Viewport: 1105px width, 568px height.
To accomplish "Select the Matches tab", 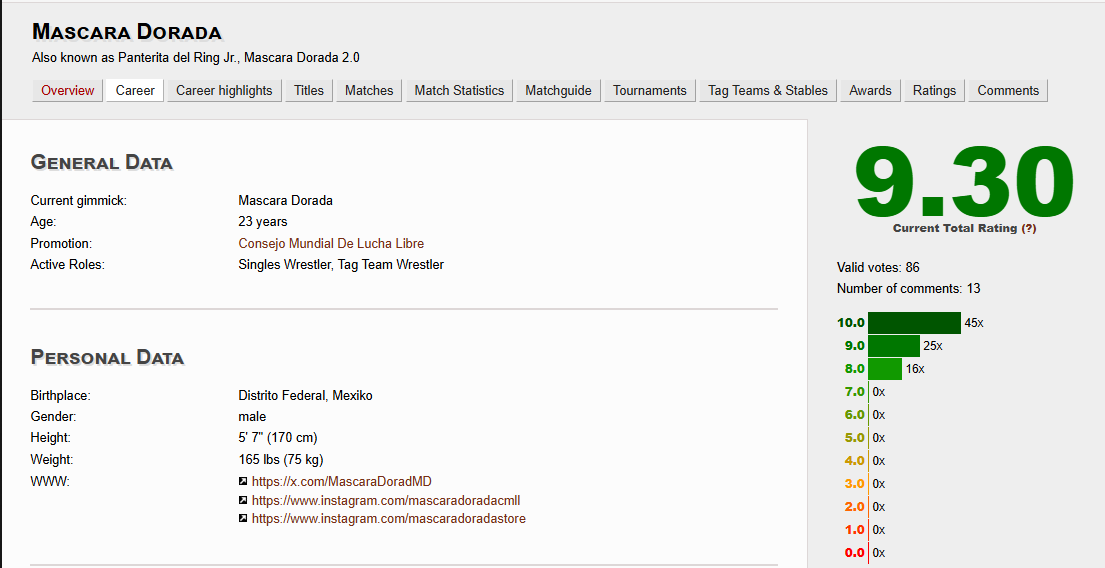I will (x=369, y=90).
